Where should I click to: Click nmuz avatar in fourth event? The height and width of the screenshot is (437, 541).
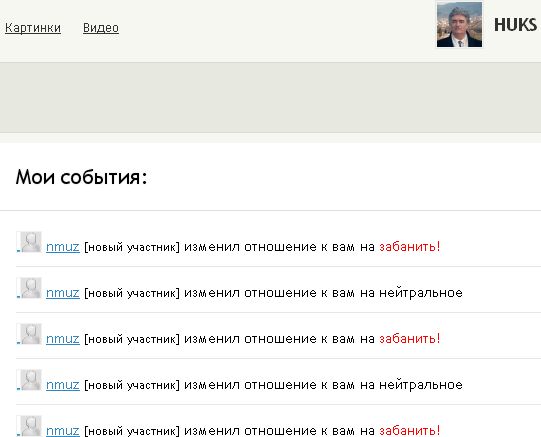(x=30, y=380)
